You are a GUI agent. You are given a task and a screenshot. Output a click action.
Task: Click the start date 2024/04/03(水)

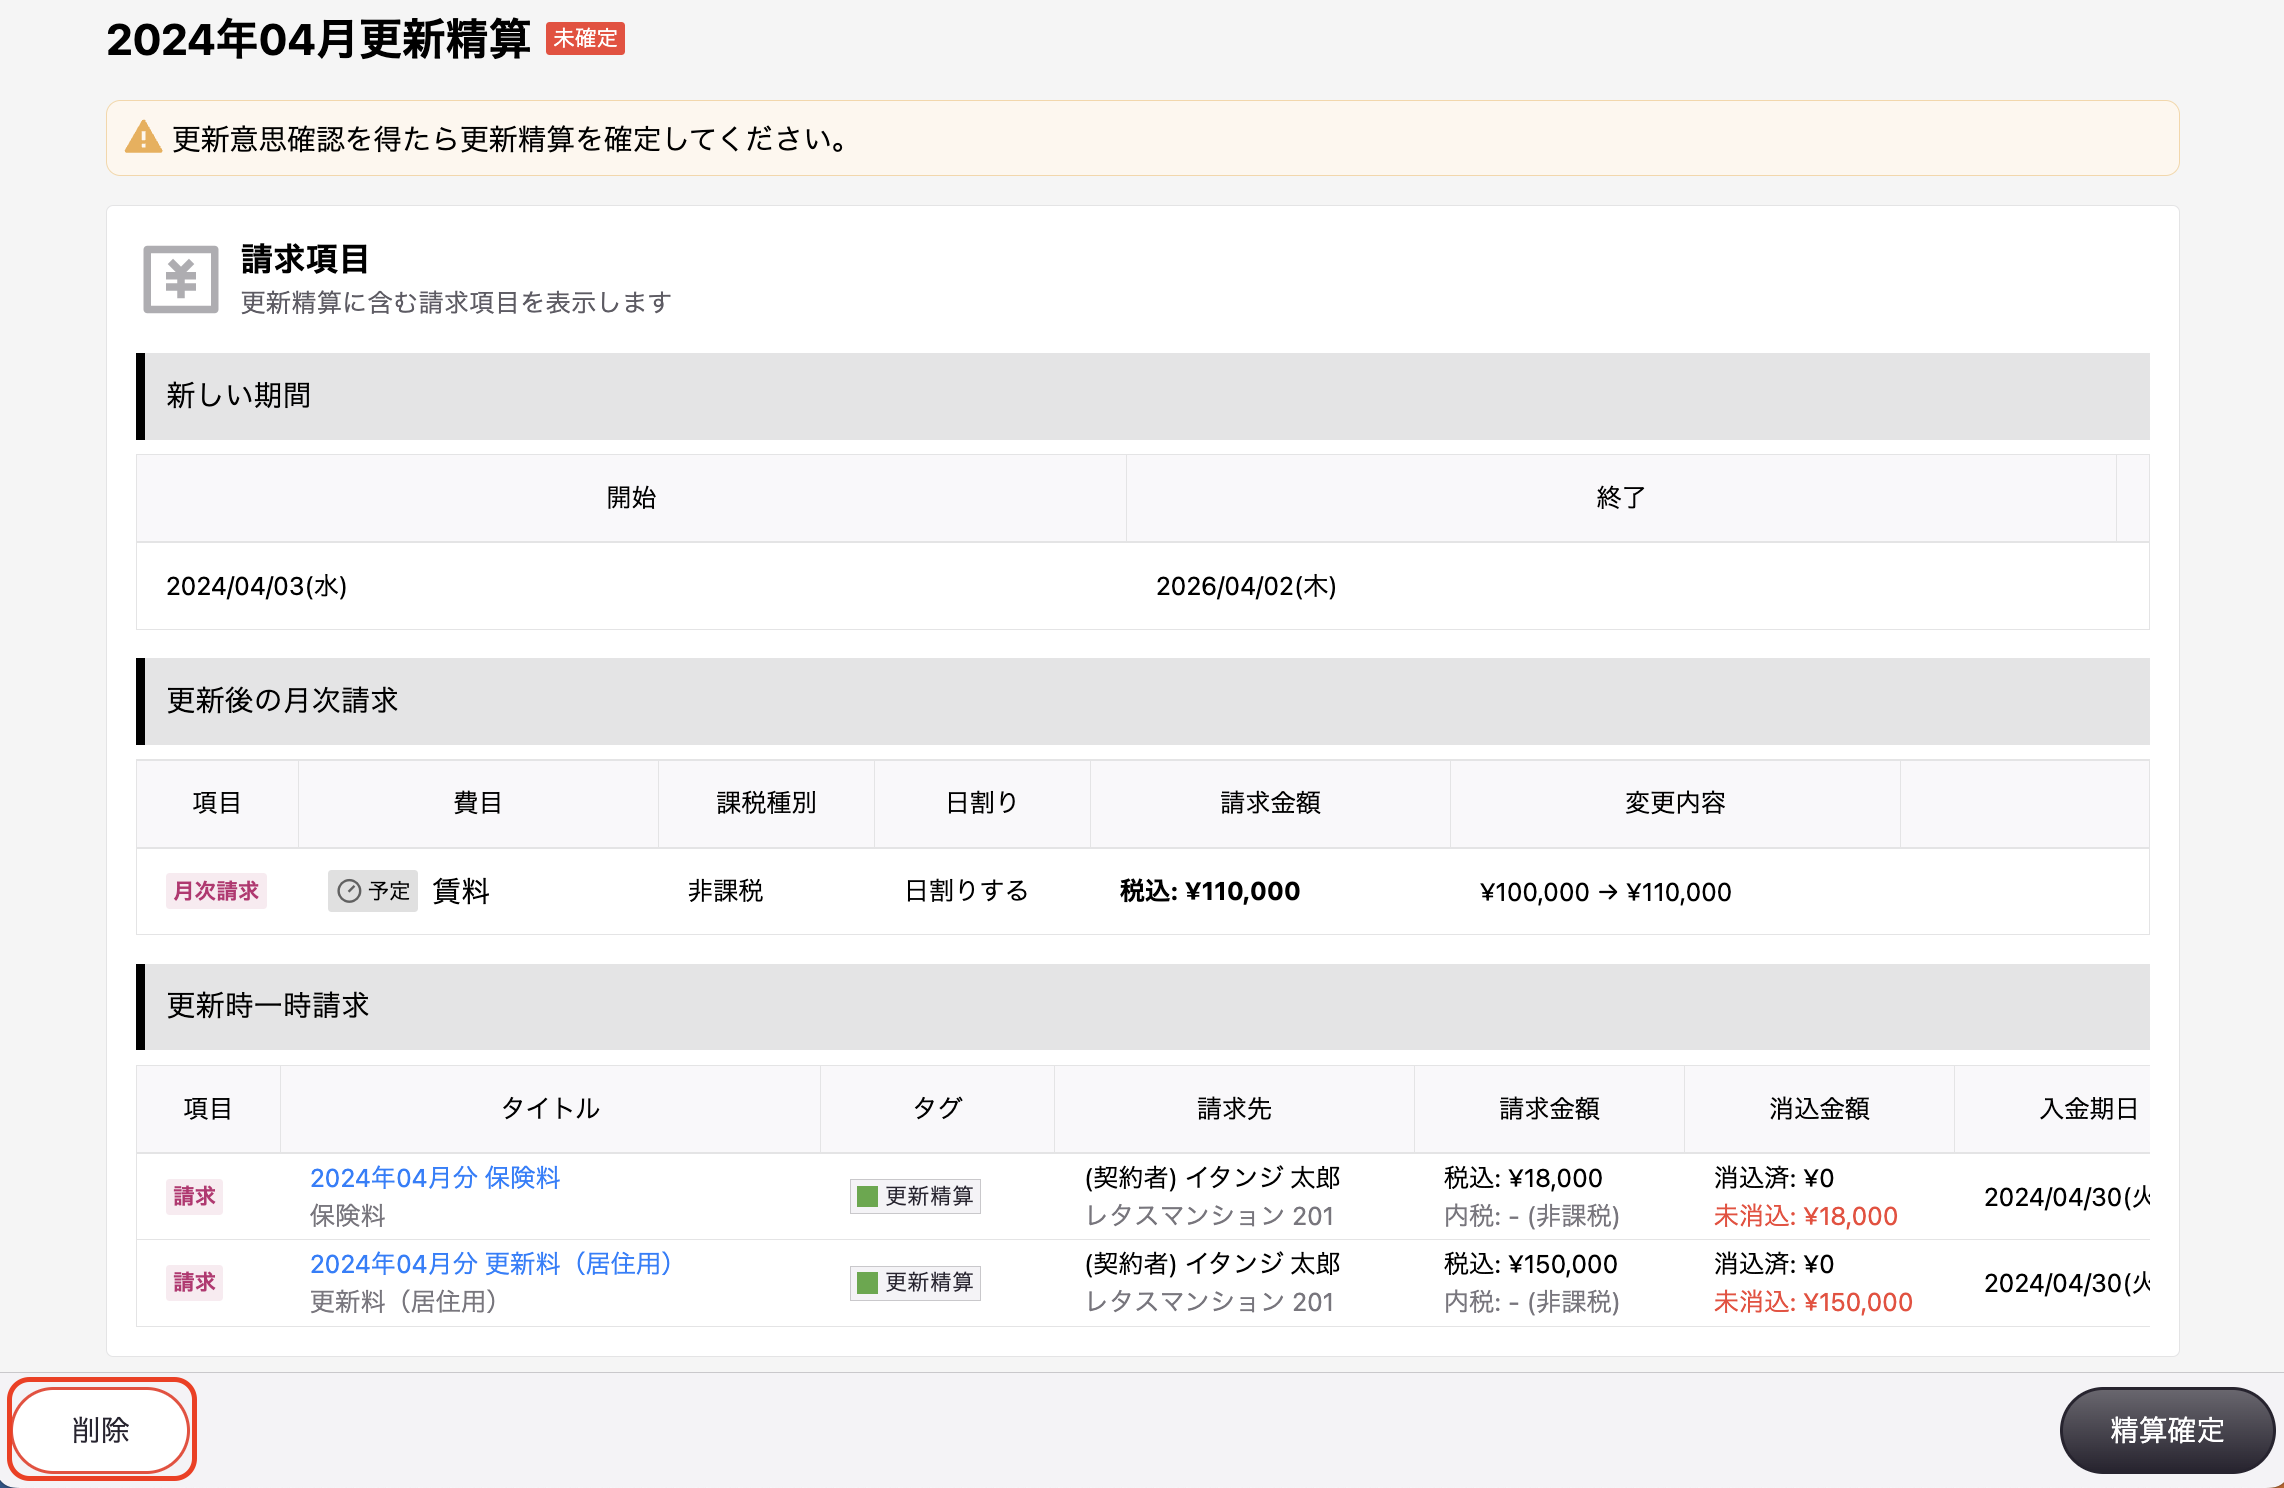257,586
